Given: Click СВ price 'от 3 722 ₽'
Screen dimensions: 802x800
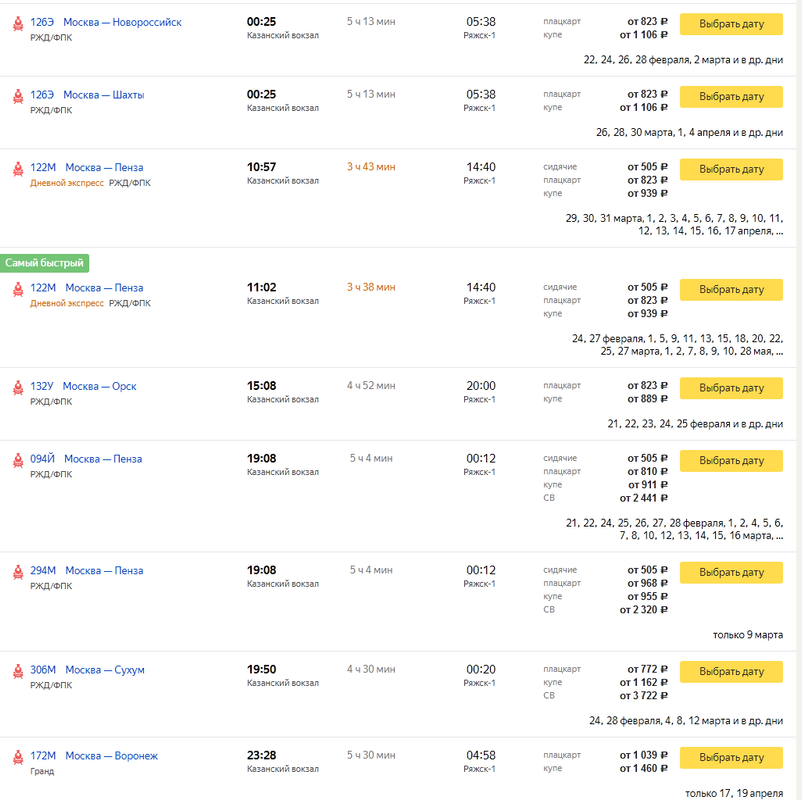Looking at the screenshot, I should tap(643, 695).
